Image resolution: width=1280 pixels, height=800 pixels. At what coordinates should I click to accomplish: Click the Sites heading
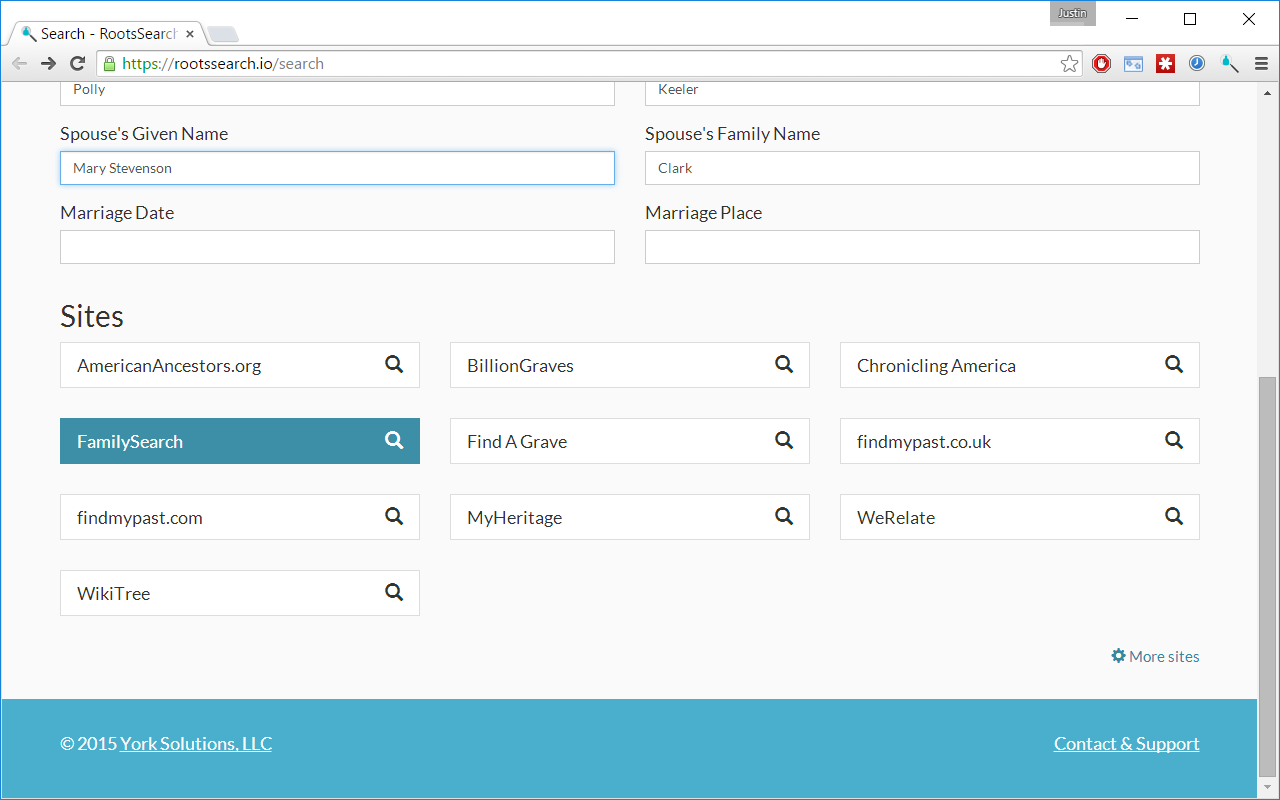tap(92, 316)
